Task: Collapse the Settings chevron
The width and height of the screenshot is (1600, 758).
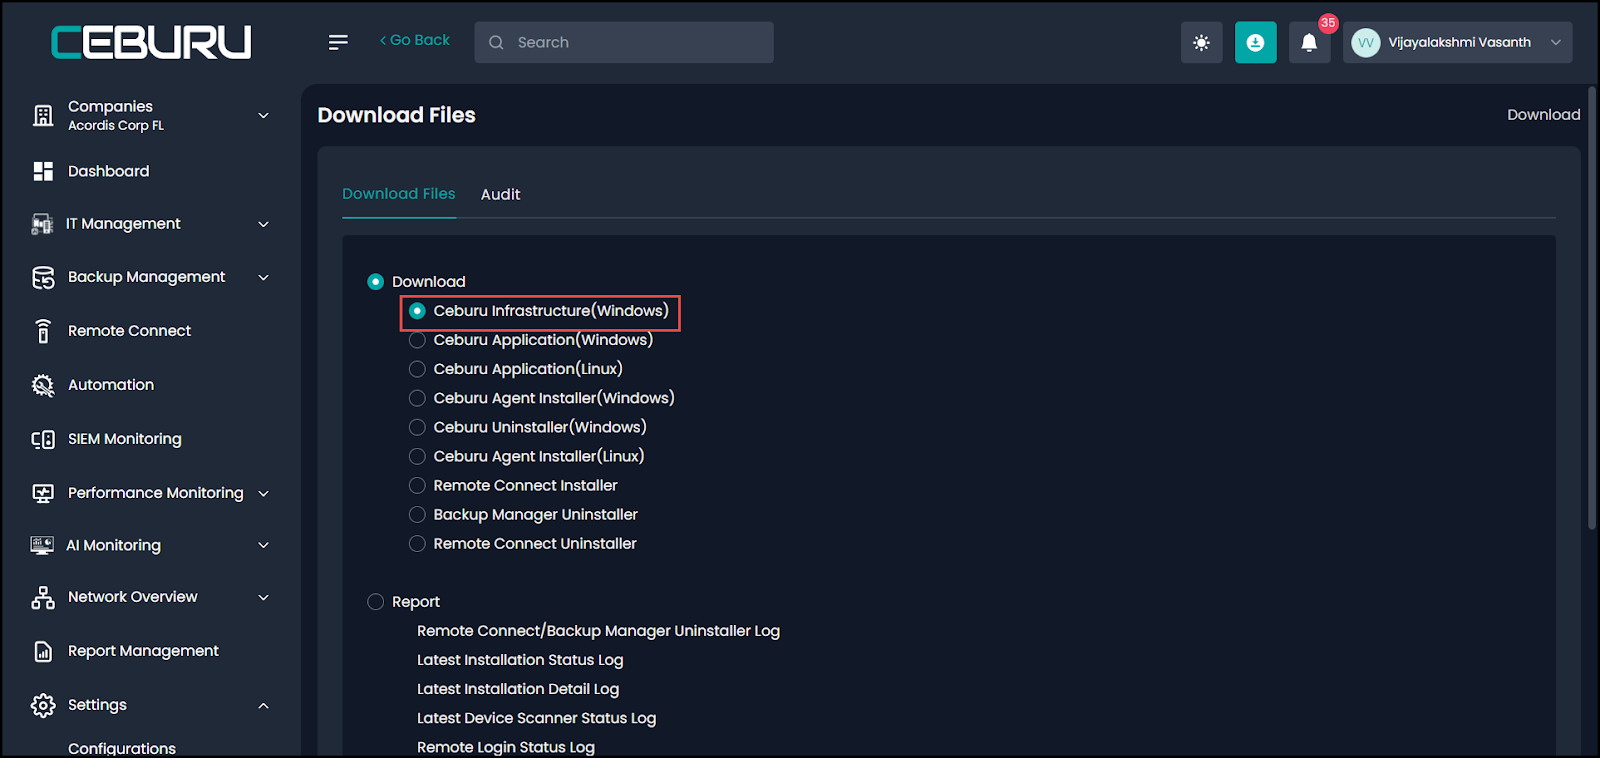Action: (263, 705)
